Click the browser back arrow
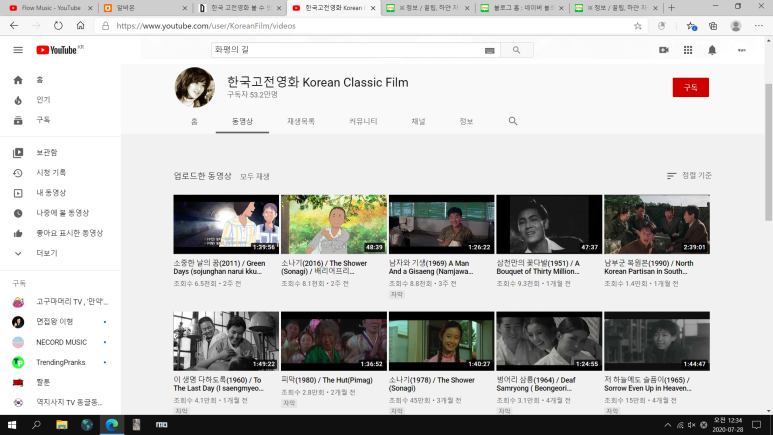773x435 pixels. [14, 26]
